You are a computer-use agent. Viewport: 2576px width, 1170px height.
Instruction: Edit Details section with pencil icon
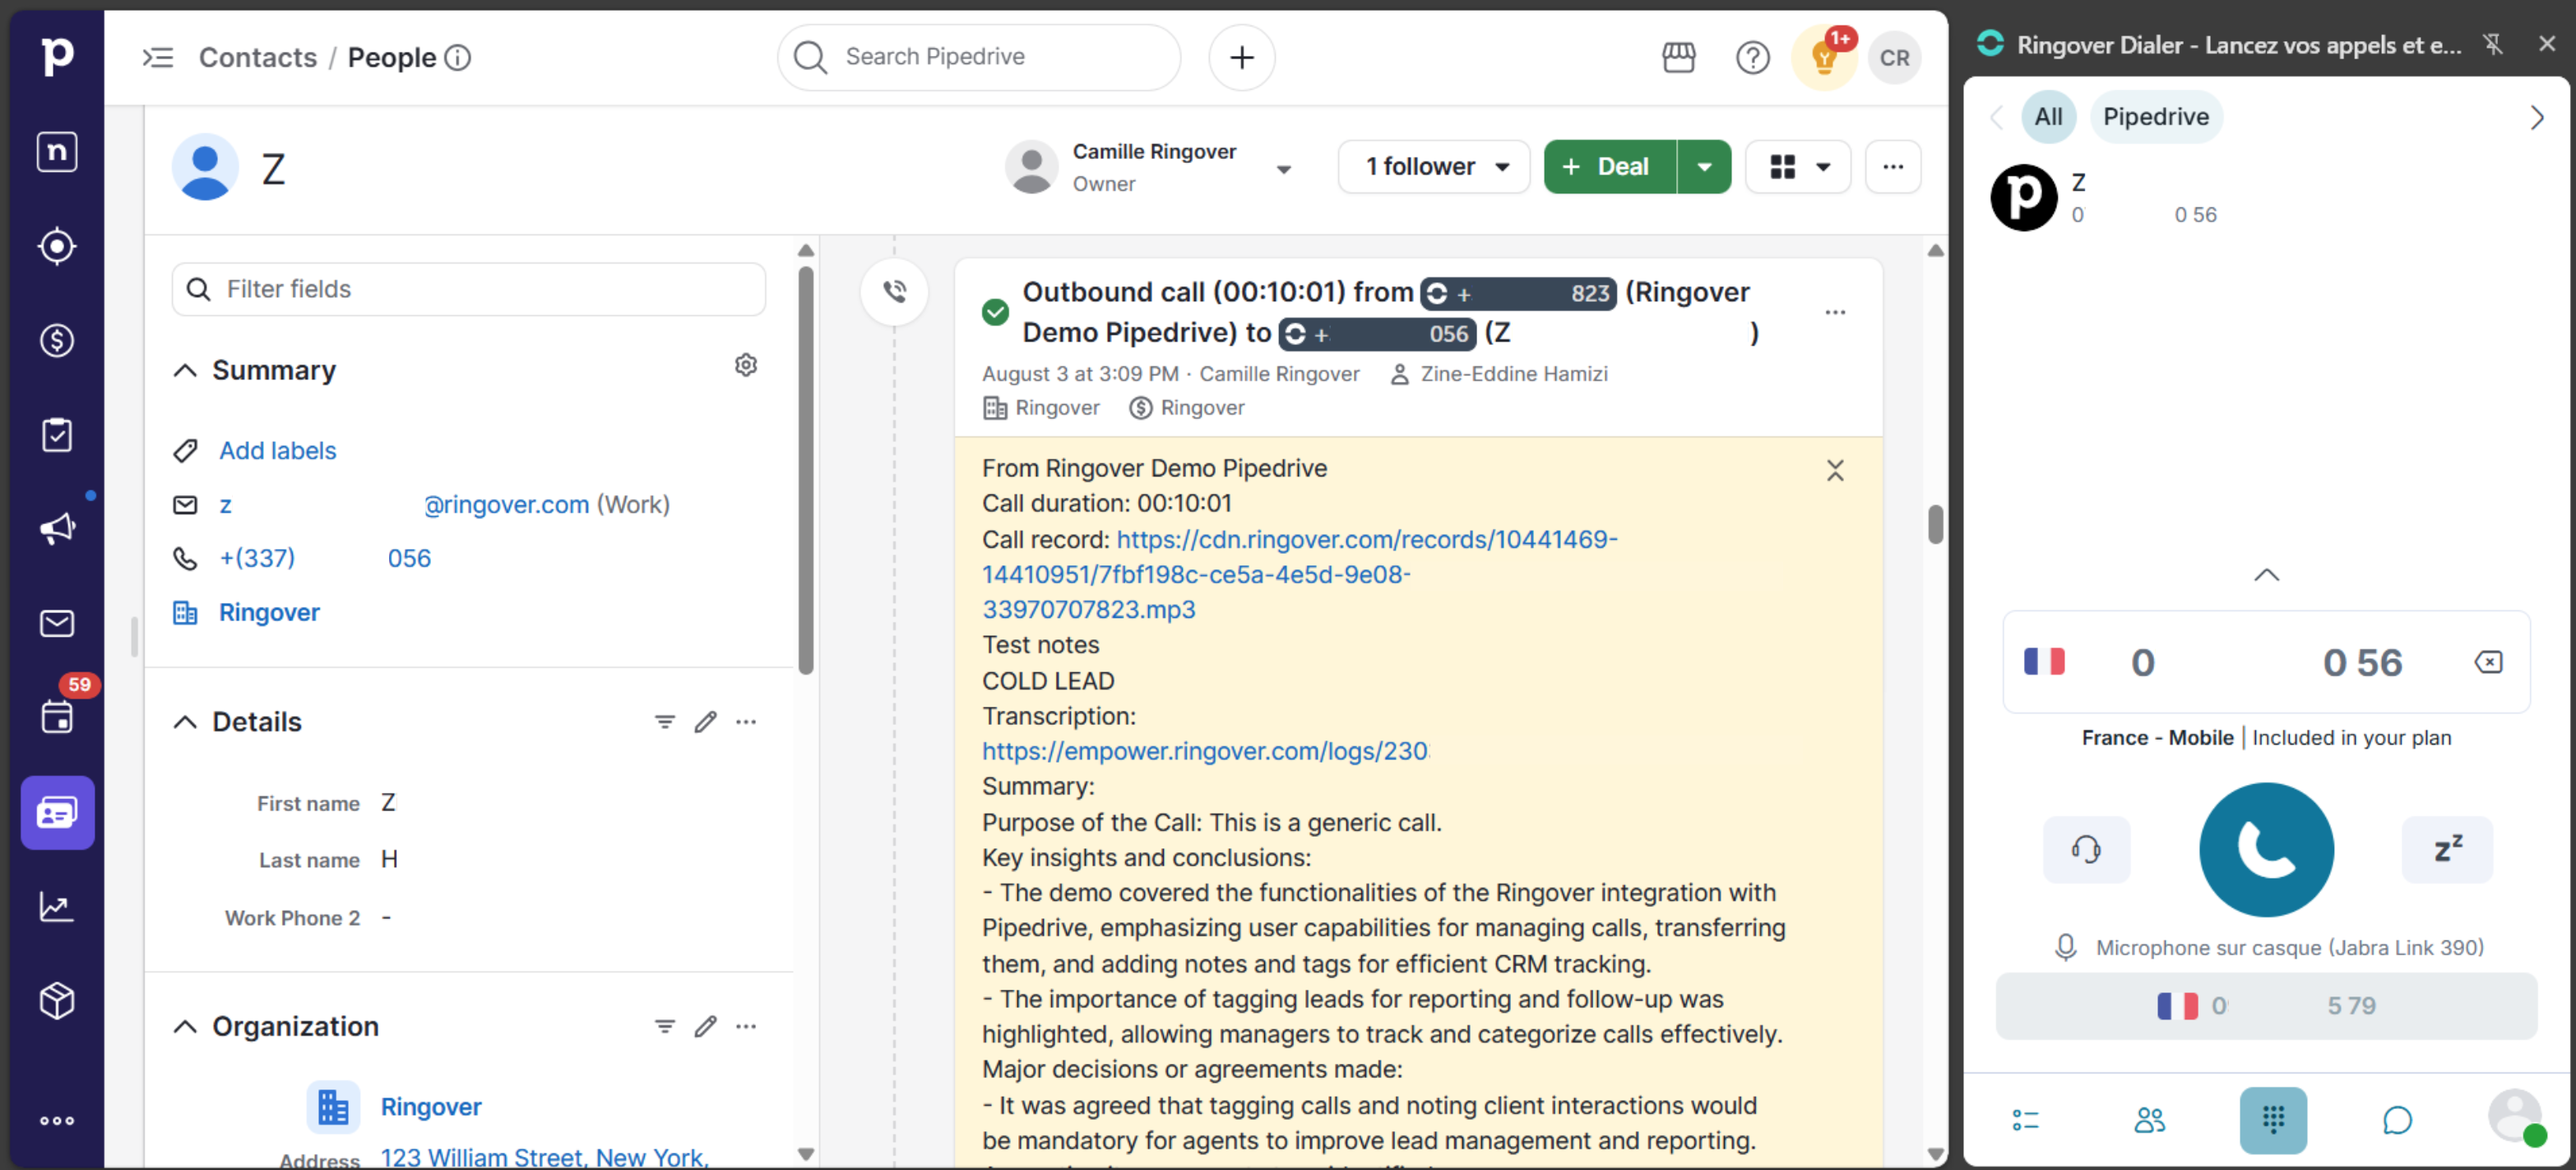pos(705,721)
